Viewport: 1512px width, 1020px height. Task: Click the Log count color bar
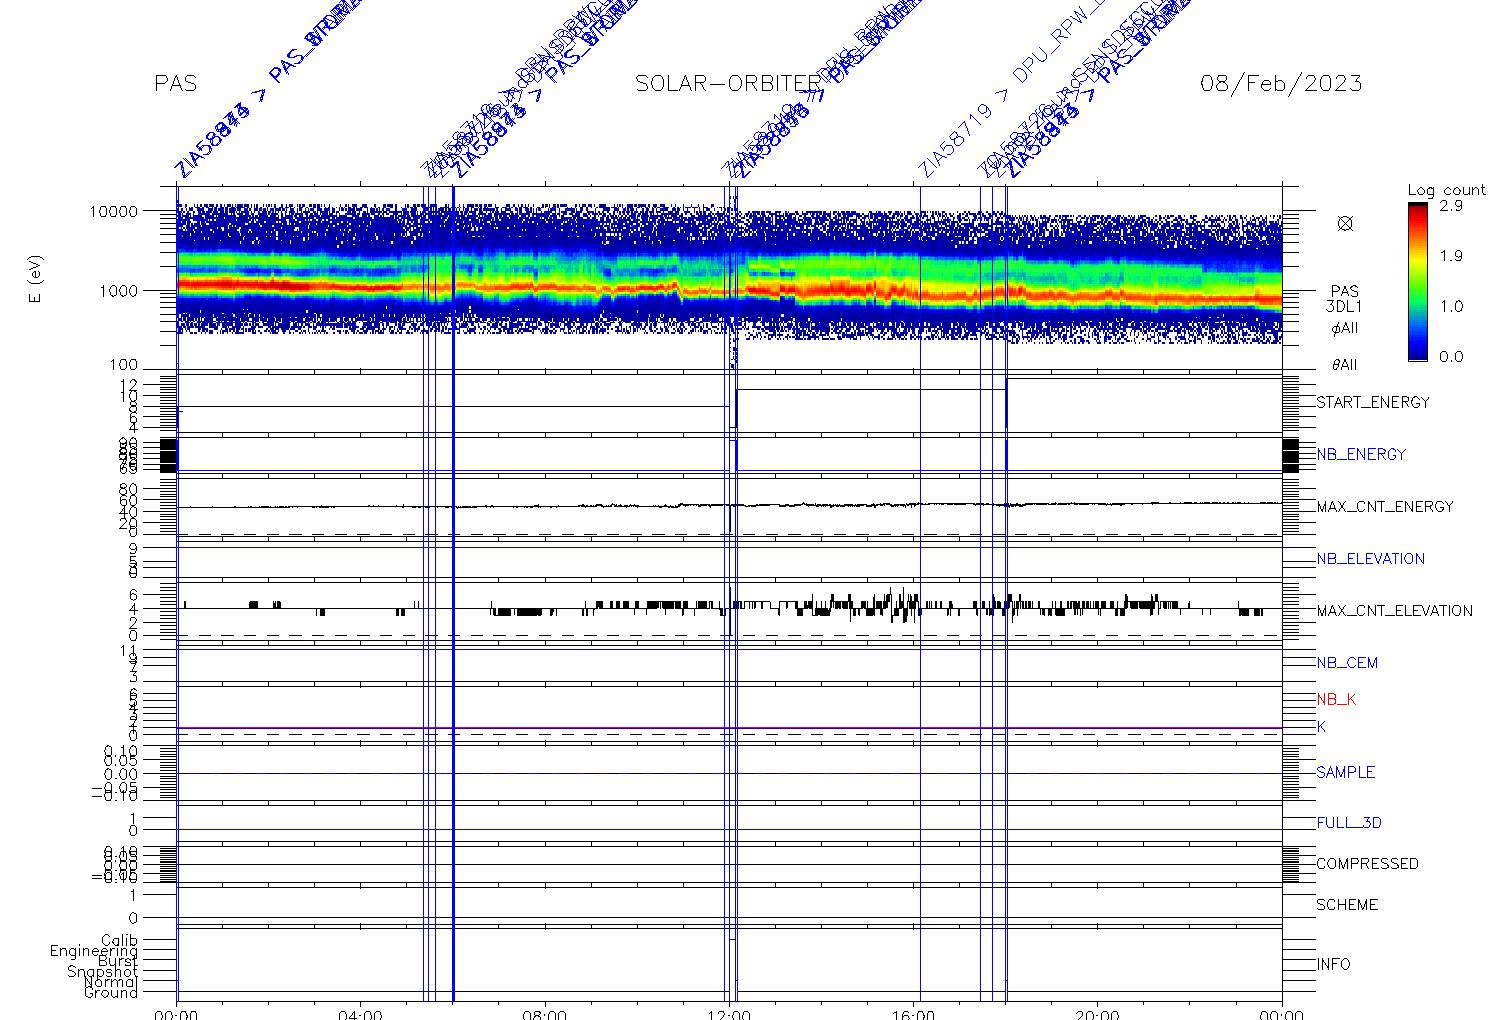tap(1417, 282)
